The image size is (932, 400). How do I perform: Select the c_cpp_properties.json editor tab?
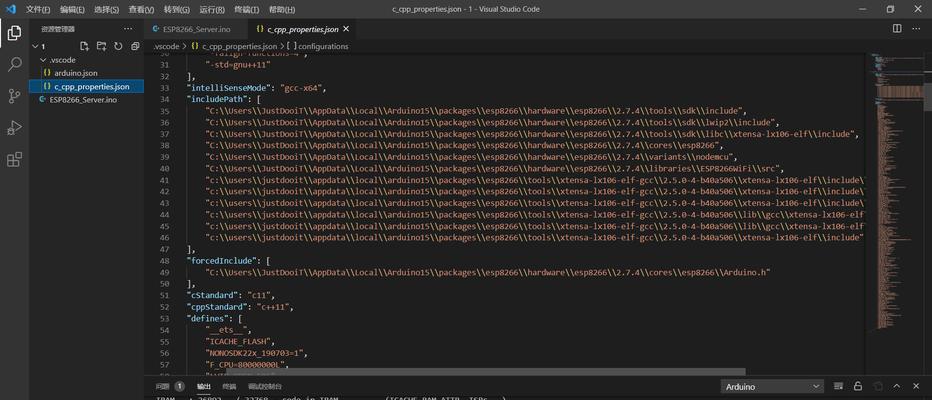pos(301,29)
